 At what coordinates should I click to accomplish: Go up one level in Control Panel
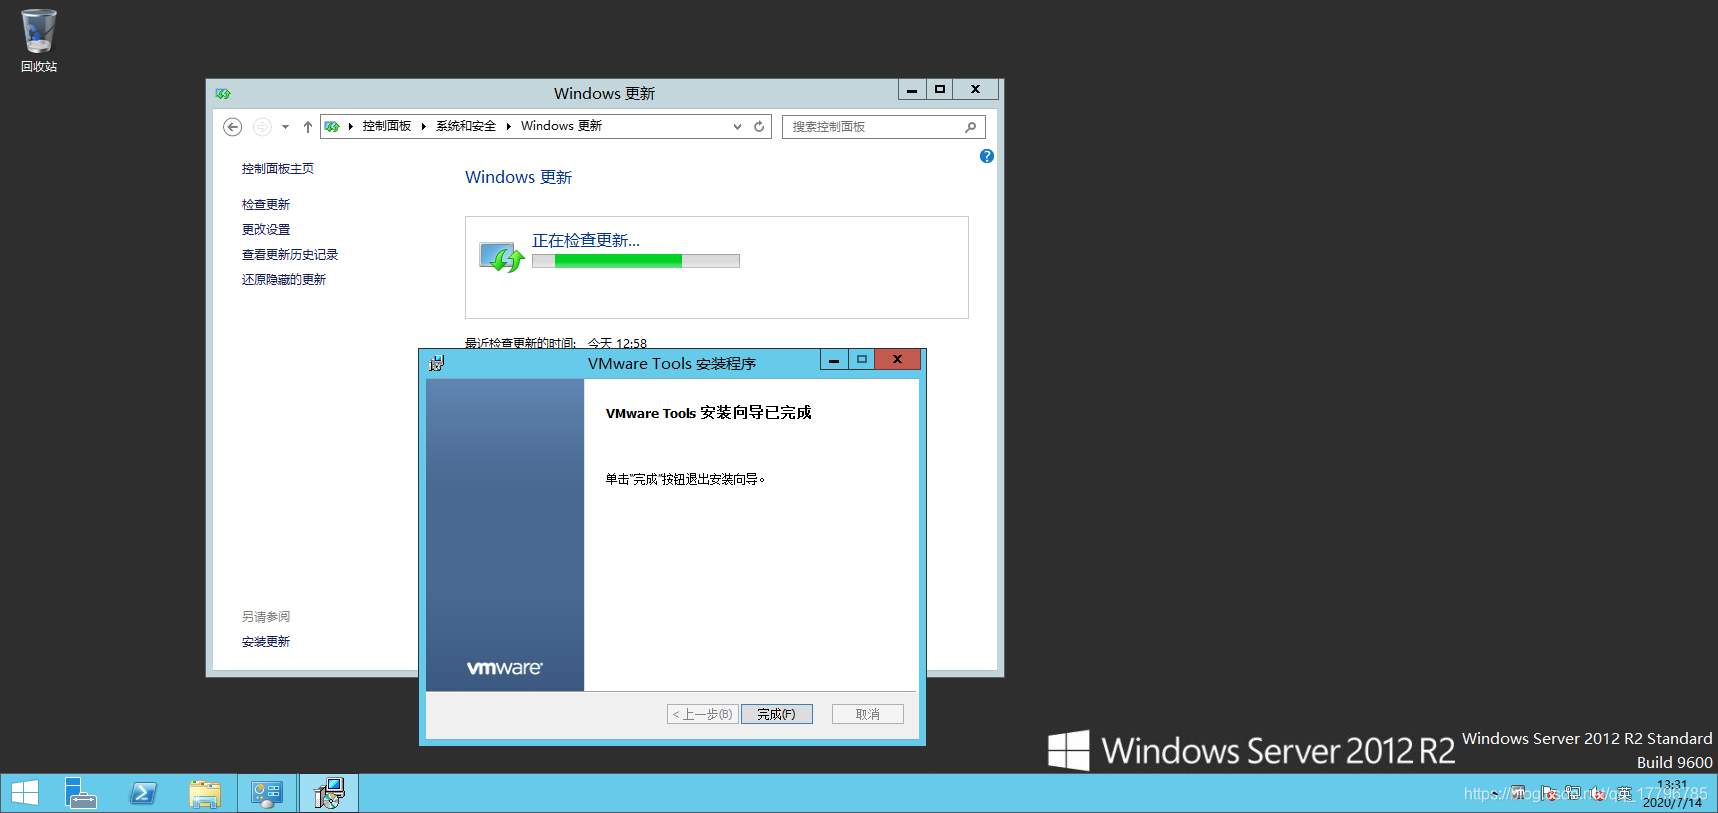[308, 127]
